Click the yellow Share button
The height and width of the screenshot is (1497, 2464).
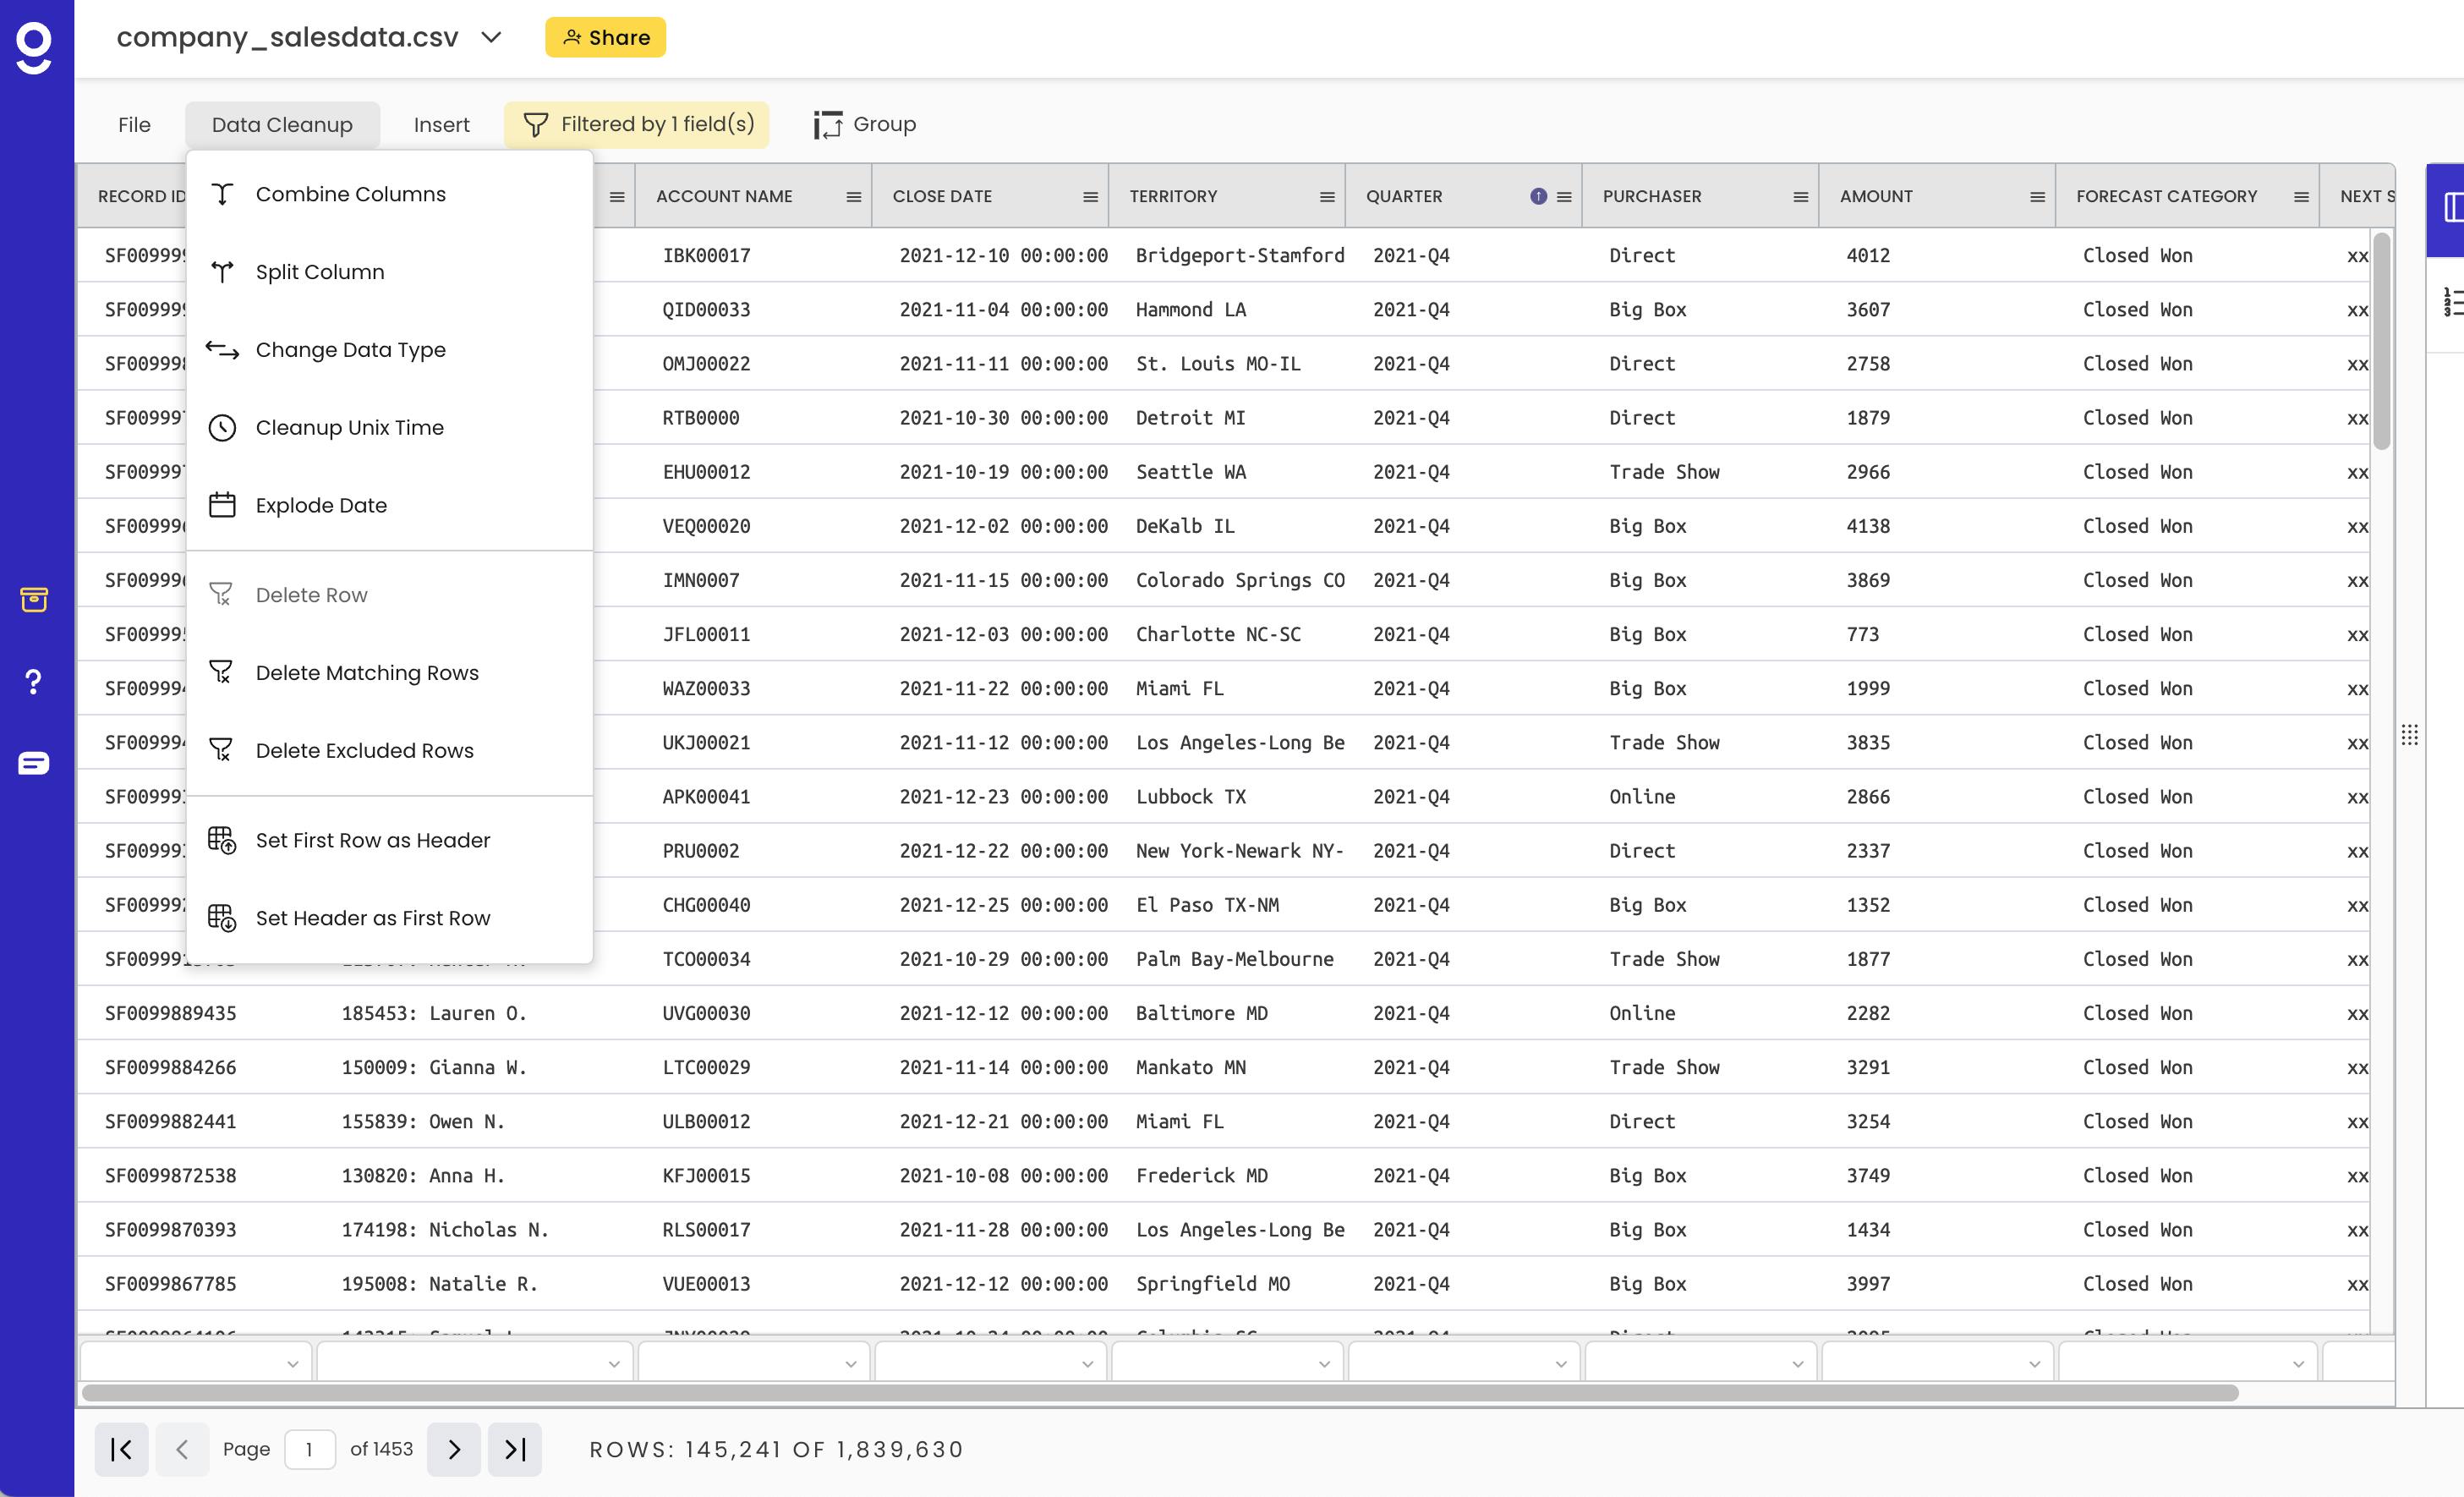[x=605, y=38]
